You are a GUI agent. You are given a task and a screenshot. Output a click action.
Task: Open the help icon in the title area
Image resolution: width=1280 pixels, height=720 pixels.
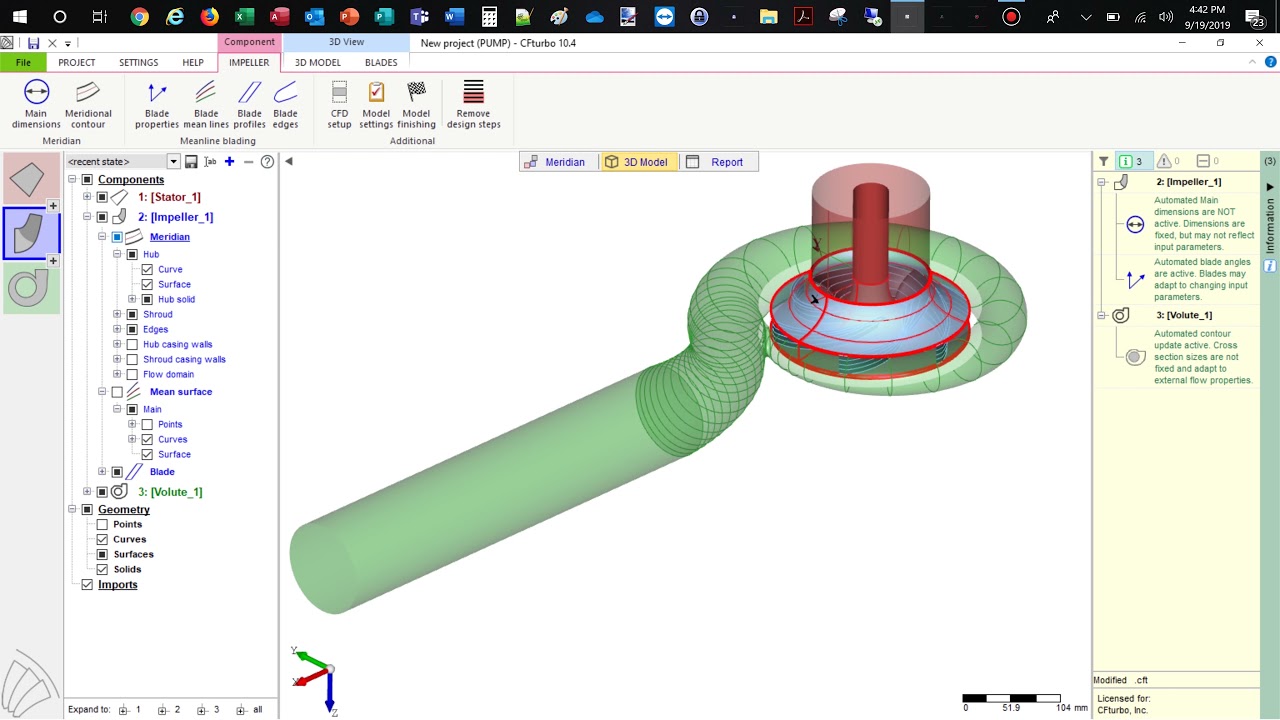pos(1271,62)
